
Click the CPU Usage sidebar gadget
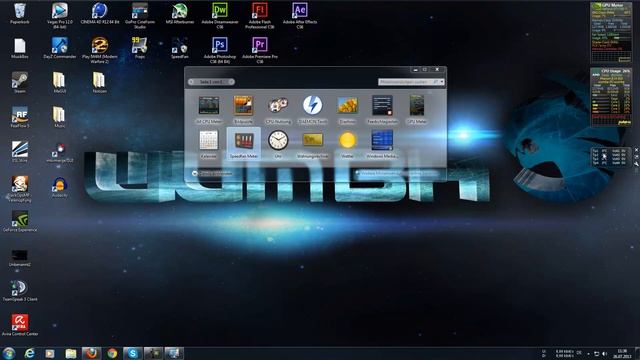click(611, 97)
